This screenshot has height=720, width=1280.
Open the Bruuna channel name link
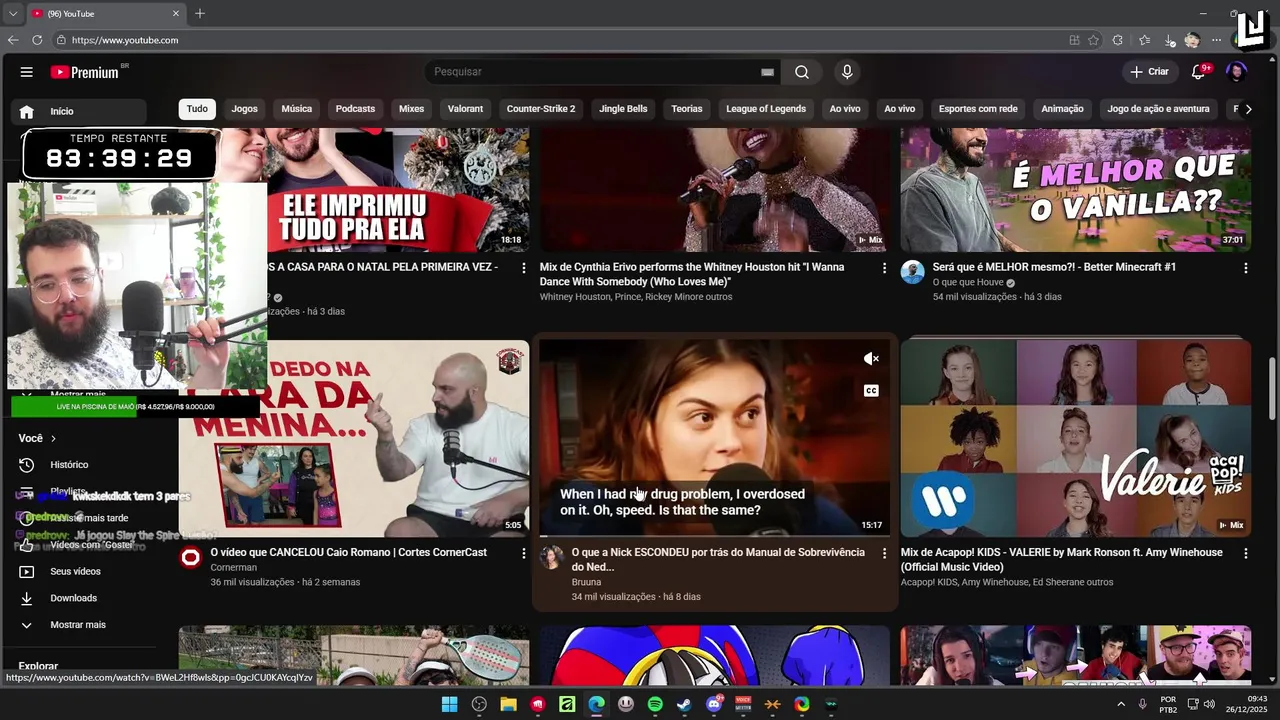pos(587,582)
